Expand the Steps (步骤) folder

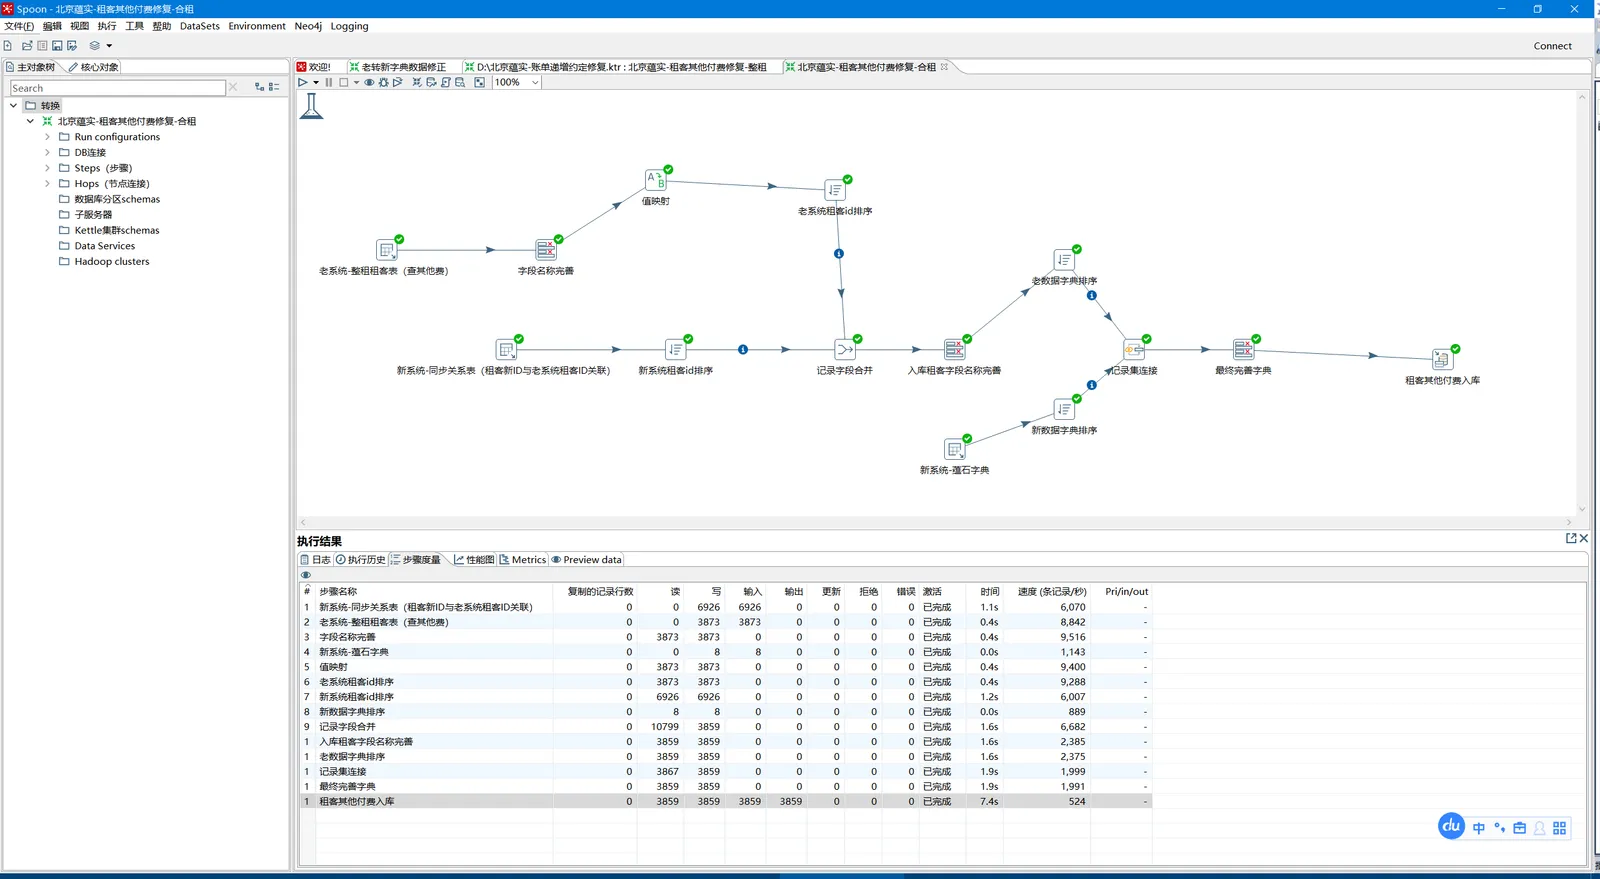click(x=47, y=168)
